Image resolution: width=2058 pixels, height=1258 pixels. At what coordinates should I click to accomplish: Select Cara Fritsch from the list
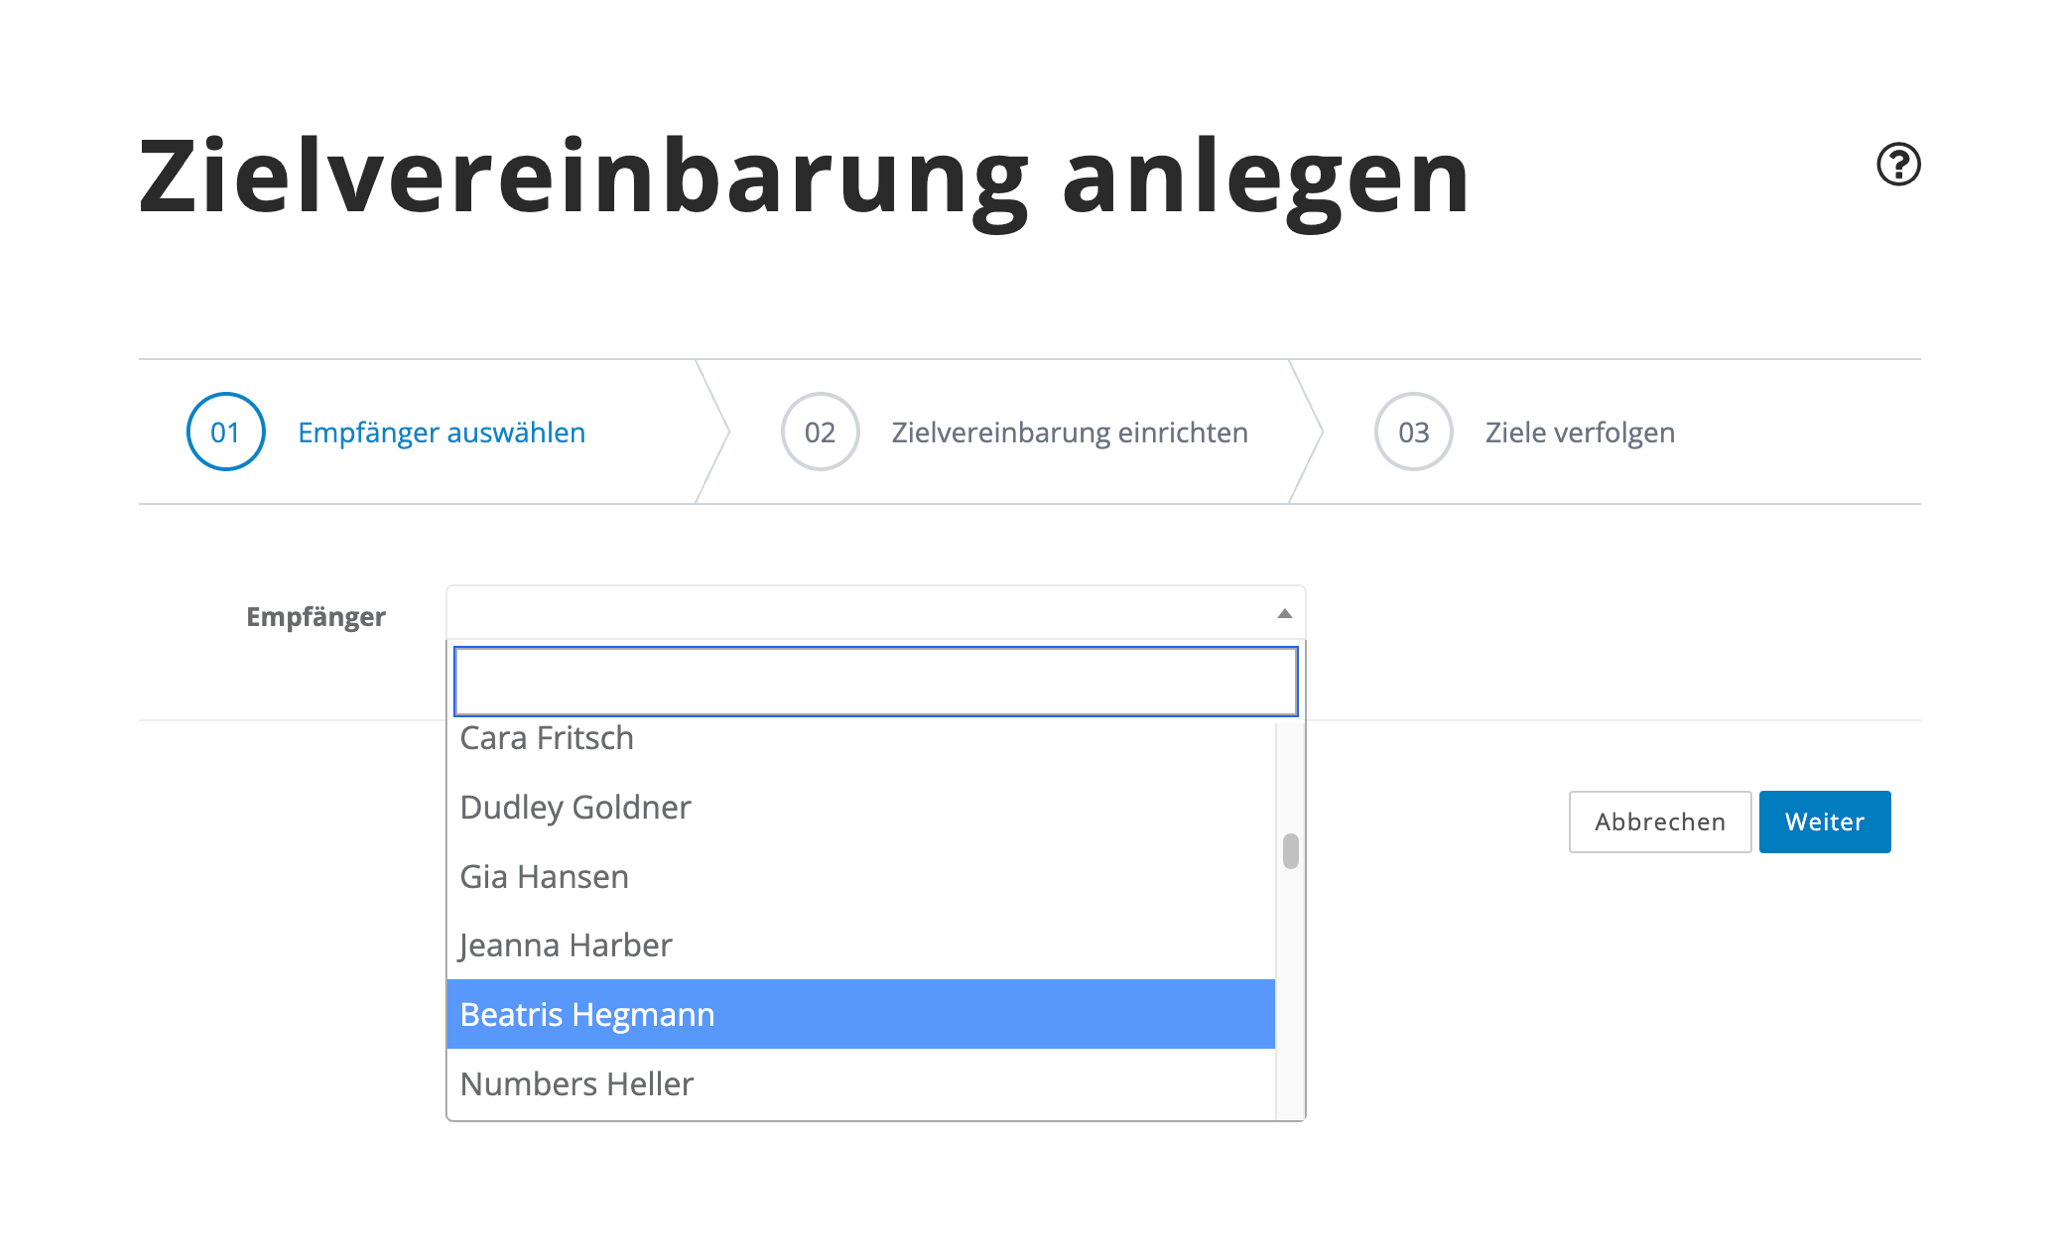click(x=860, y=739)
